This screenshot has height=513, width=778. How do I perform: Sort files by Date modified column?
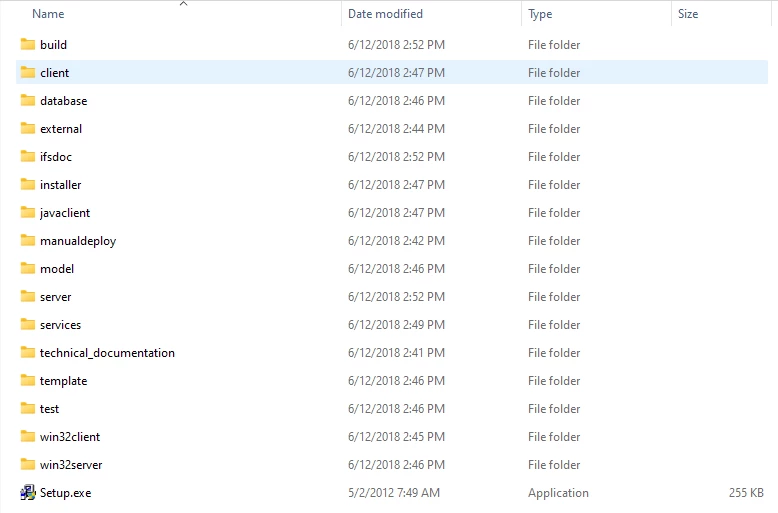click(x=385, y=14)
